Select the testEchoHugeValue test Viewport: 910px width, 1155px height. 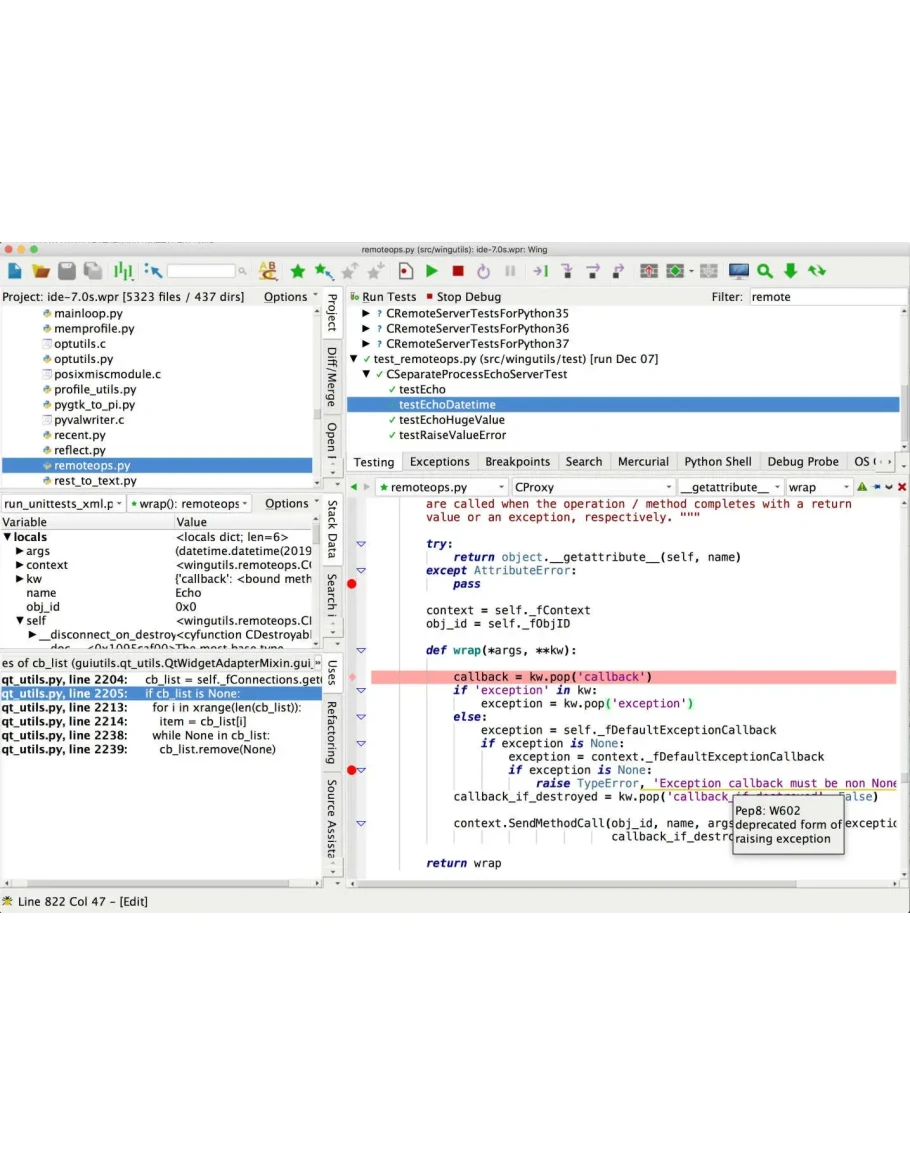click(x=452, y=420)
